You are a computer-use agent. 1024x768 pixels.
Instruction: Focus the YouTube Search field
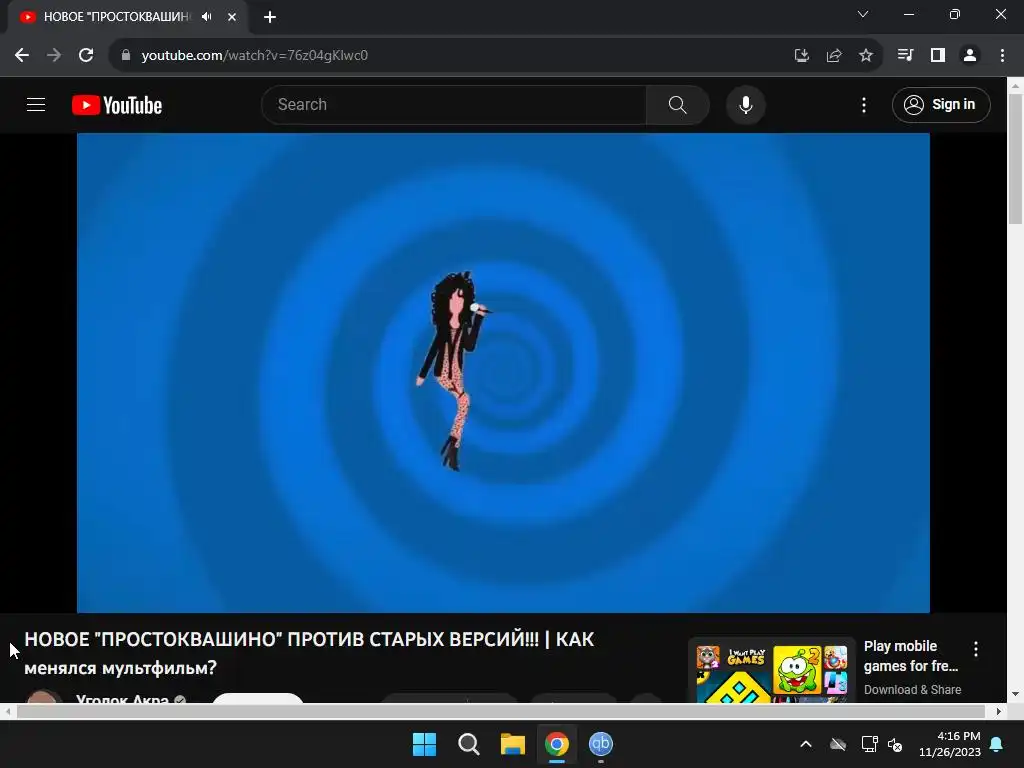pyautogui.click(x=454, y=104)
